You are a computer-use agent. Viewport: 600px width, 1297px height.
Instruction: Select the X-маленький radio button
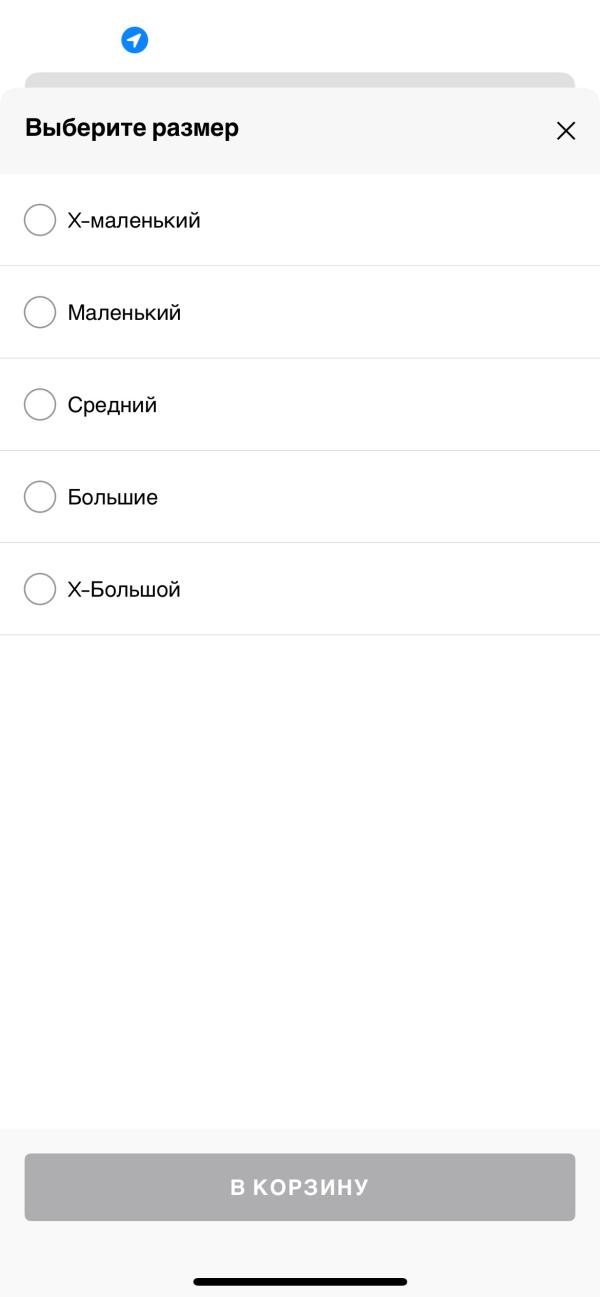40,220
